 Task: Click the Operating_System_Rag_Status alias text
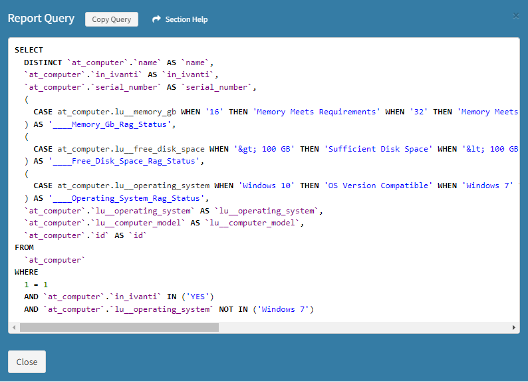point(129,198)
